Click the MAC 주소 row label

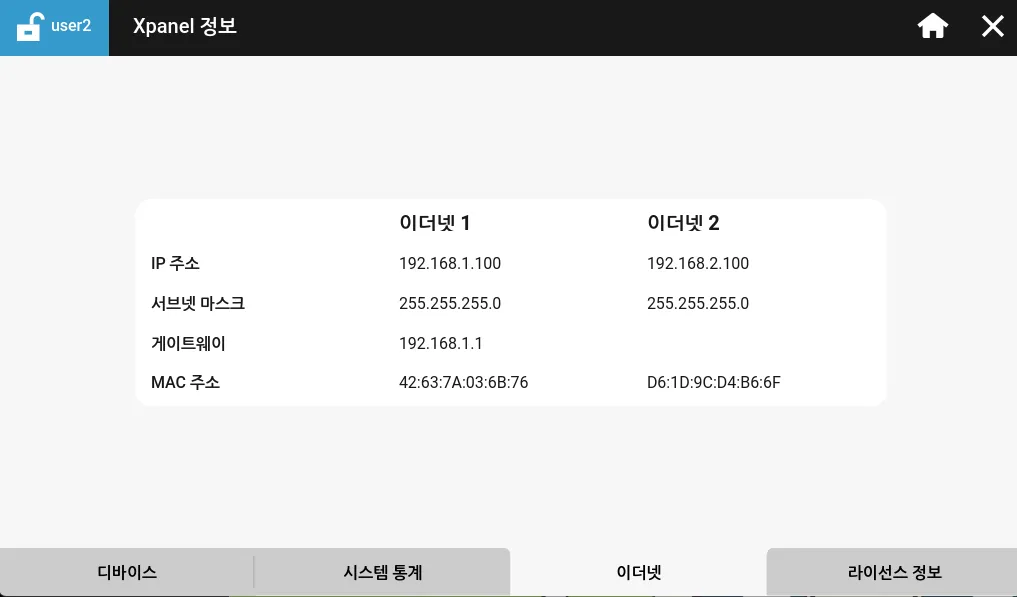(185, 383)
